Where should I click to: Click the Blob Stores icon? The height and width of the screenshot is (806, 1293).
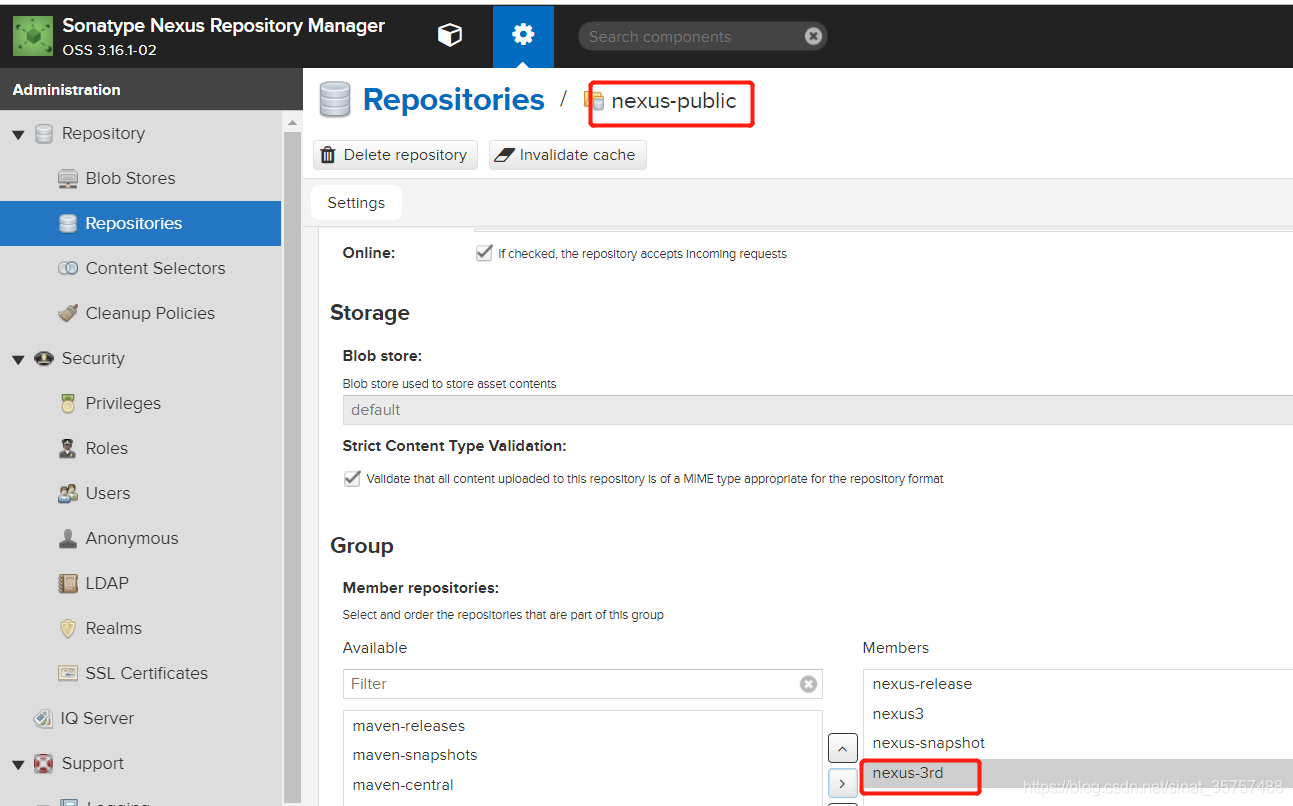pos(68,179)
